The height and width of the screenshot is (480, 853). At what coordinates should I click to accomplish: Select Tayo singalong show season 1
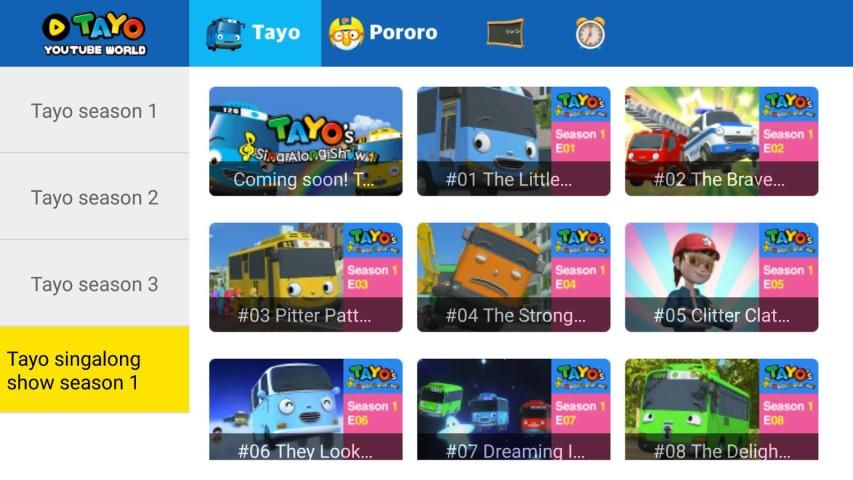(95, 370)
